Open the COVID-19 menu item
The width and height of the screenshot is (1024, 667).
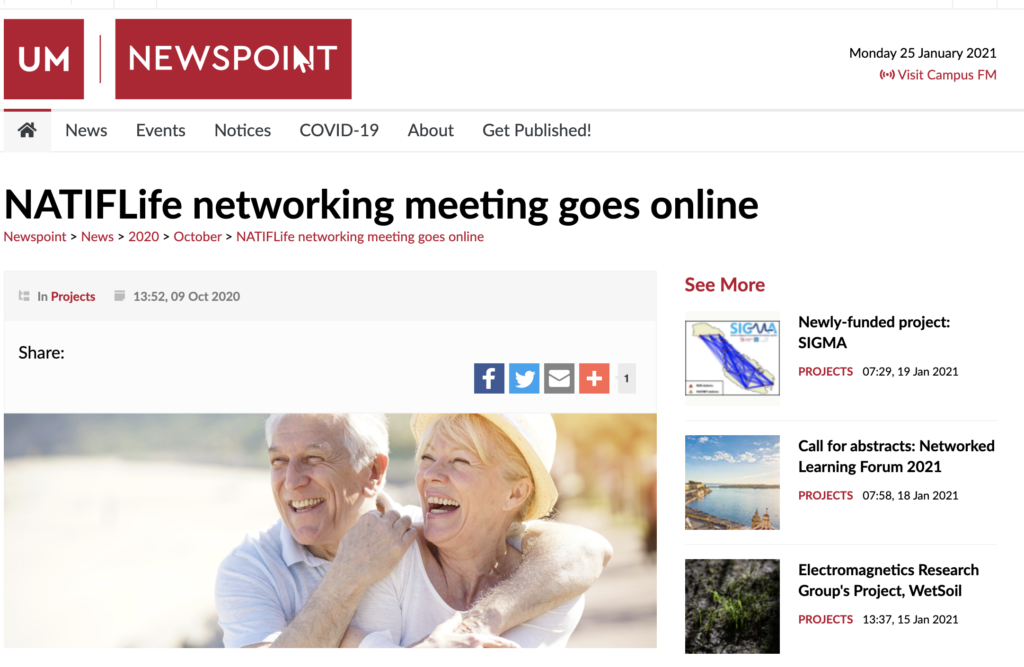pos(339,130)
